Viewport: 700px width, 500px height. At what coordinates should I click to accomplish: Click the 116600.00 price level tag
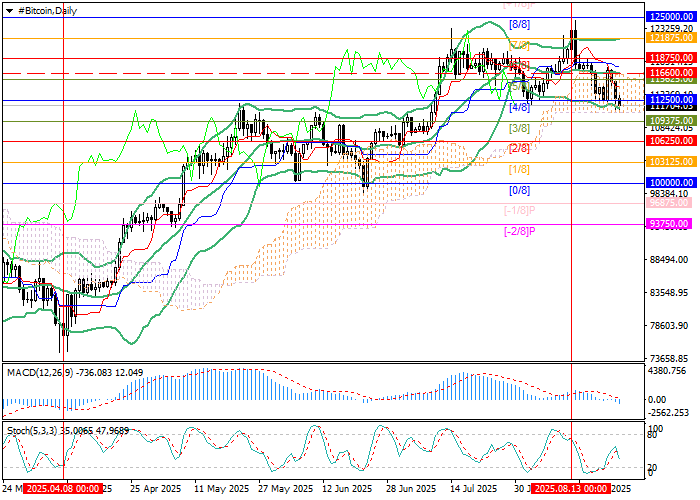671,73
